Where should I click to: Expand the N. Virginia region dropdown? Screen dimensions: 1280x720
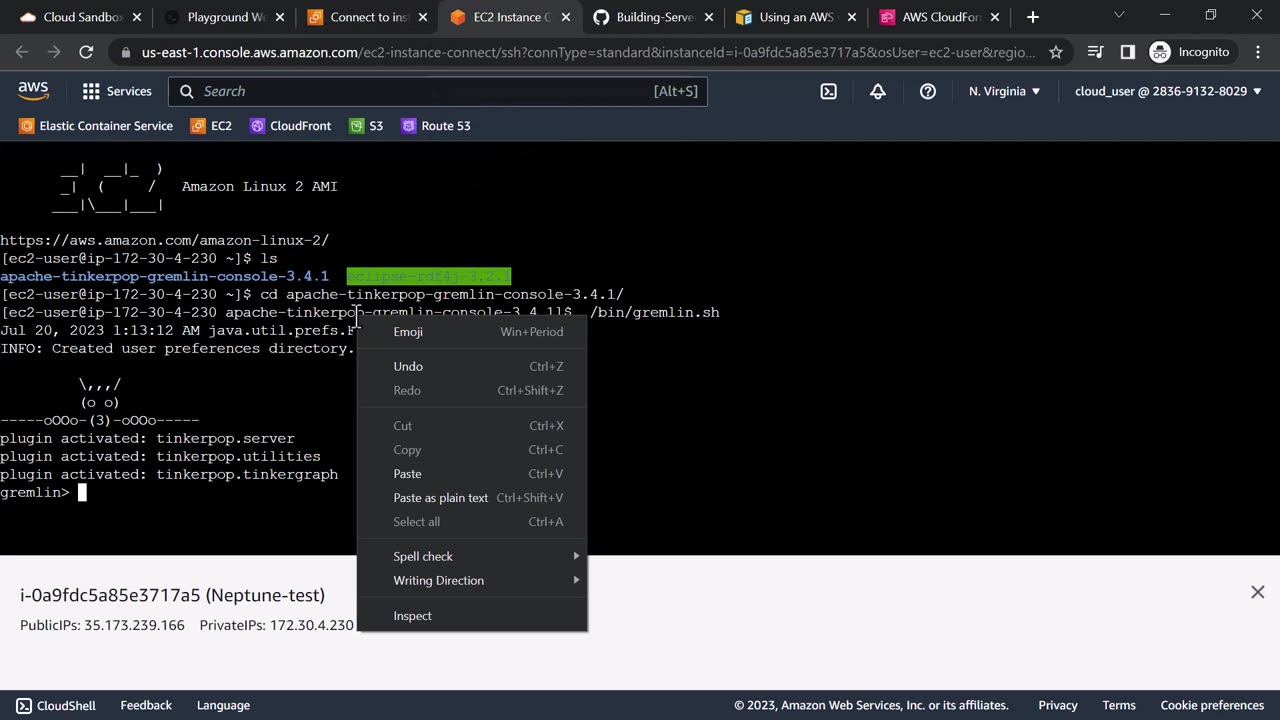point(1004,91)
